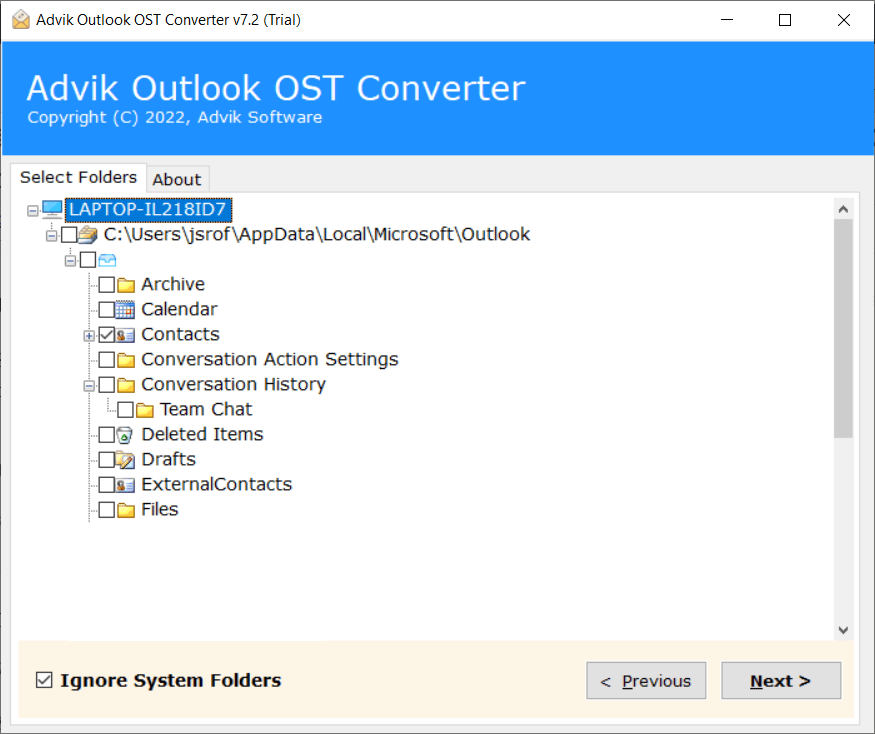Click the computer icon beside LAPTOP-IL218ID7
Viewport: 875px width, 734px height.
click(x=52, y=210)
